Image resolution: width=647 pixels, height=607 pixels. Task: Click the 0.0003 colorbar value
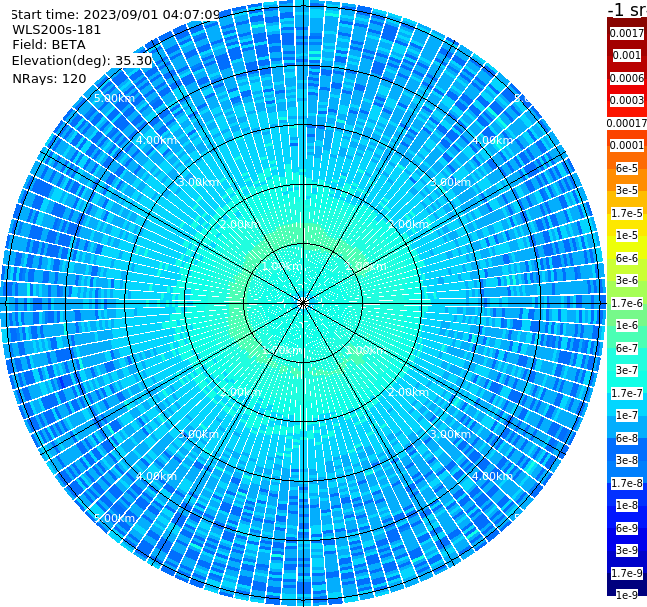point(627,100)
